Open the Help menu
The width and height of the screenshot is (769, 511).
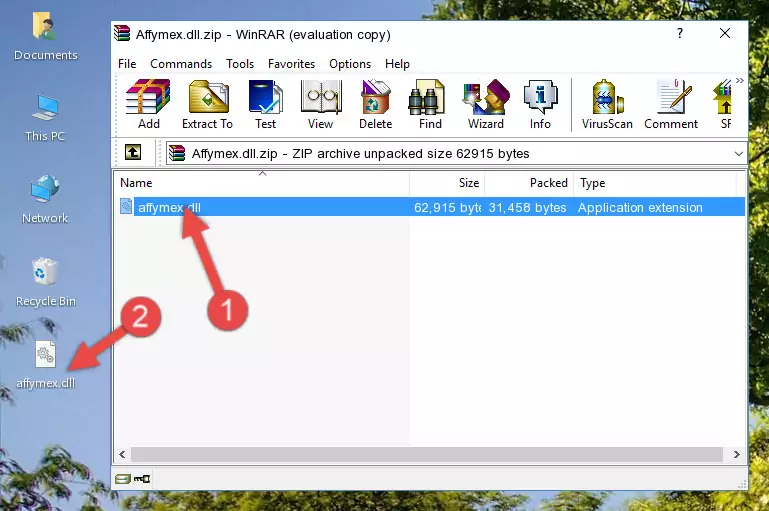click(x=397, y=64)
